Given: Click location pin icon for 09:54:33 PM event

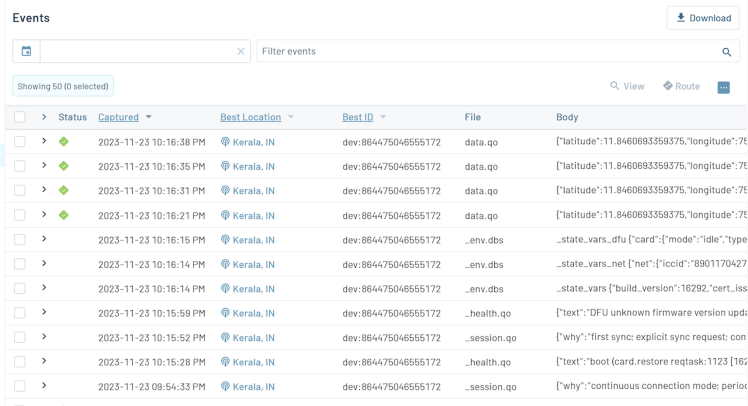Looking at the screenshot, I should (225, 386).
